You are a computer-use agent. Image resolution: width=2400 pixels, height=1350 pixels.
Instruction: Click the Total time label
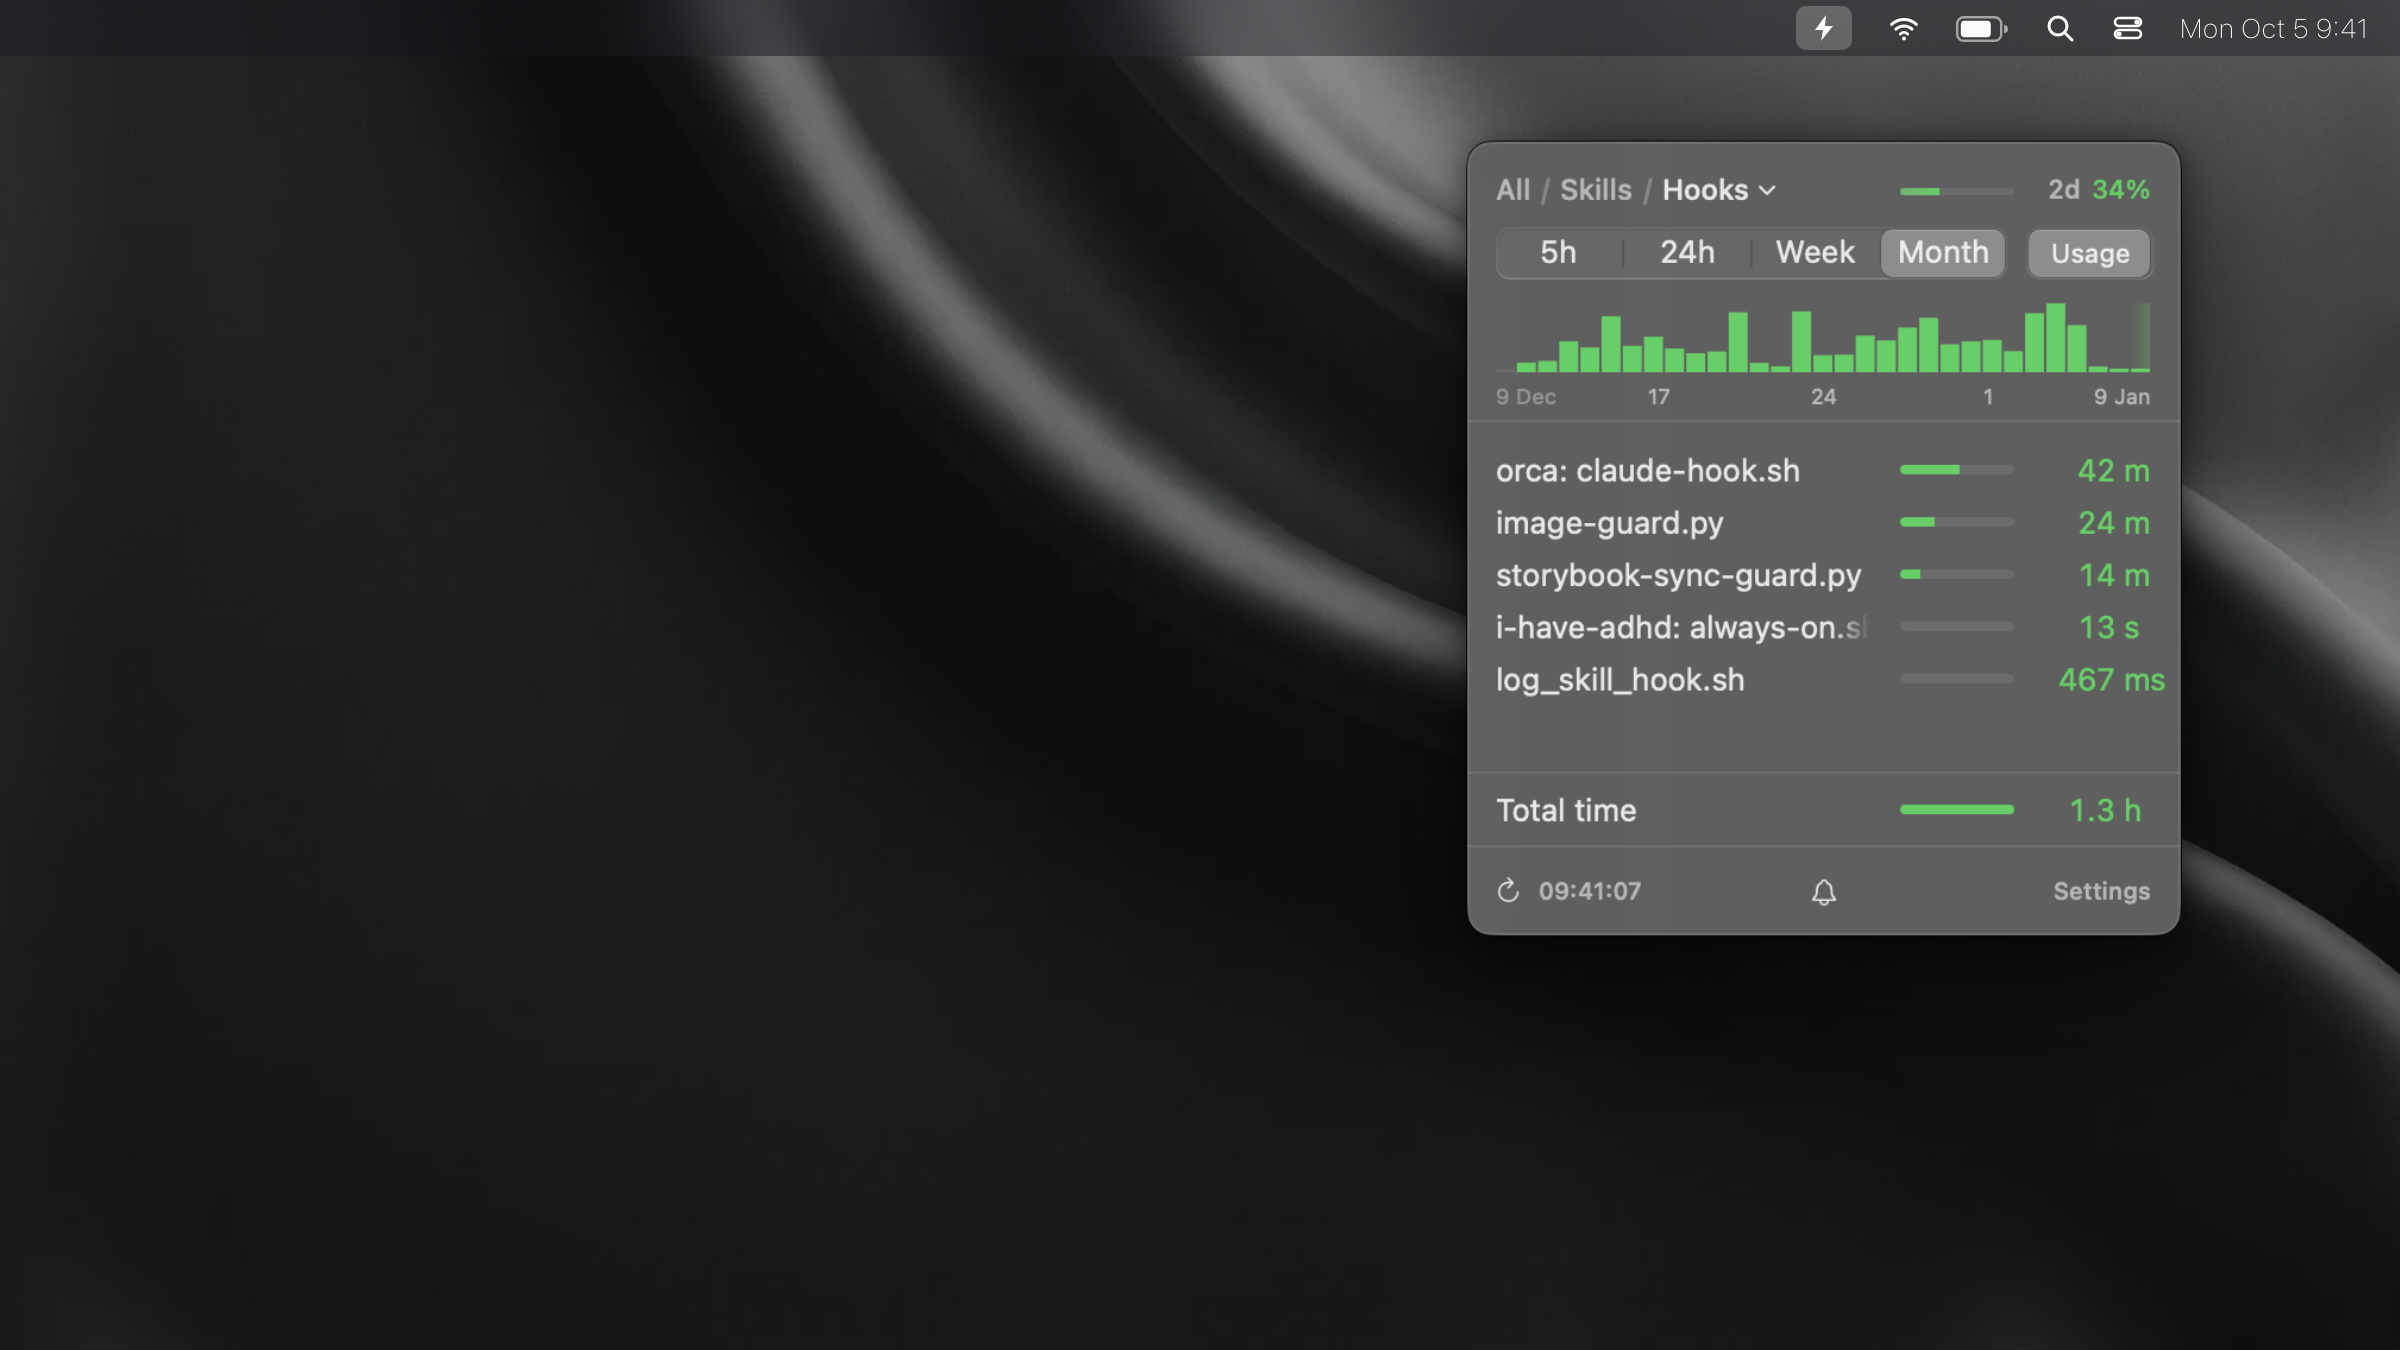(x=1566, y=810)
